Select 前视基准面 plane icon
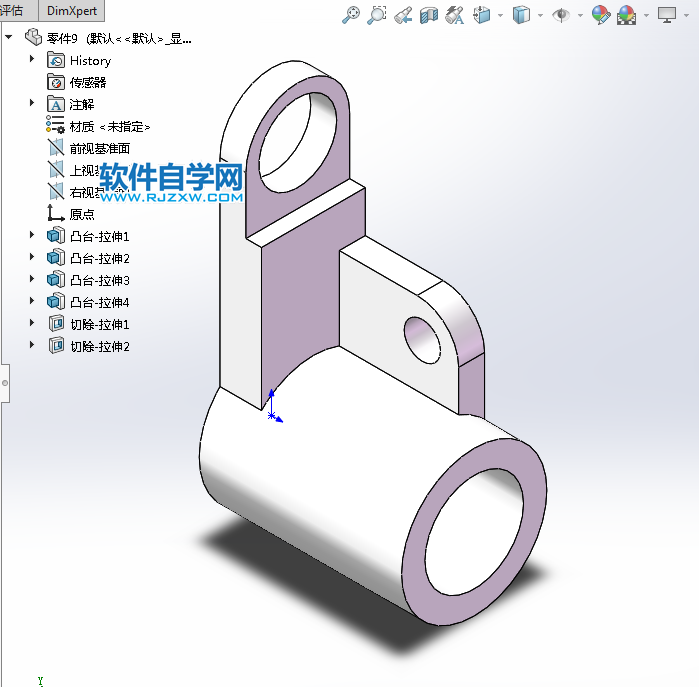 pos(56,148)
